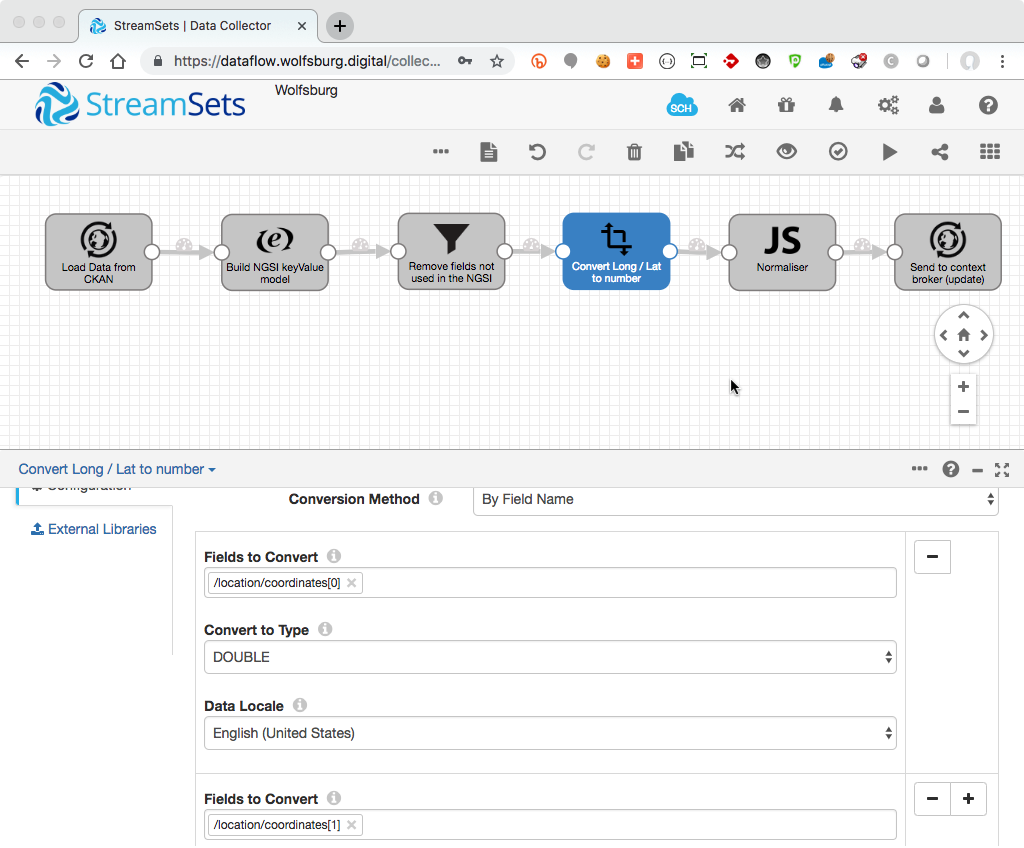Screen dimensions: 1024x848
Task: Share pipeline using share icon
Action: click(x=940, y=152)
